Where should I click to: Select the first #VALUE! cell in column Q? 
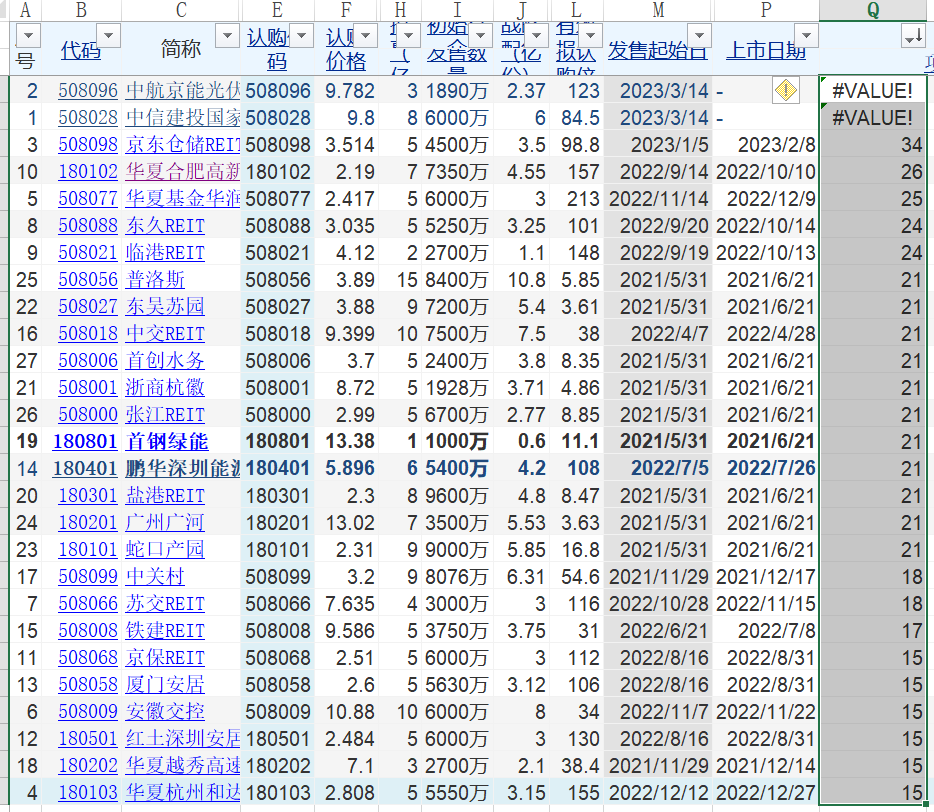[872, 91]
